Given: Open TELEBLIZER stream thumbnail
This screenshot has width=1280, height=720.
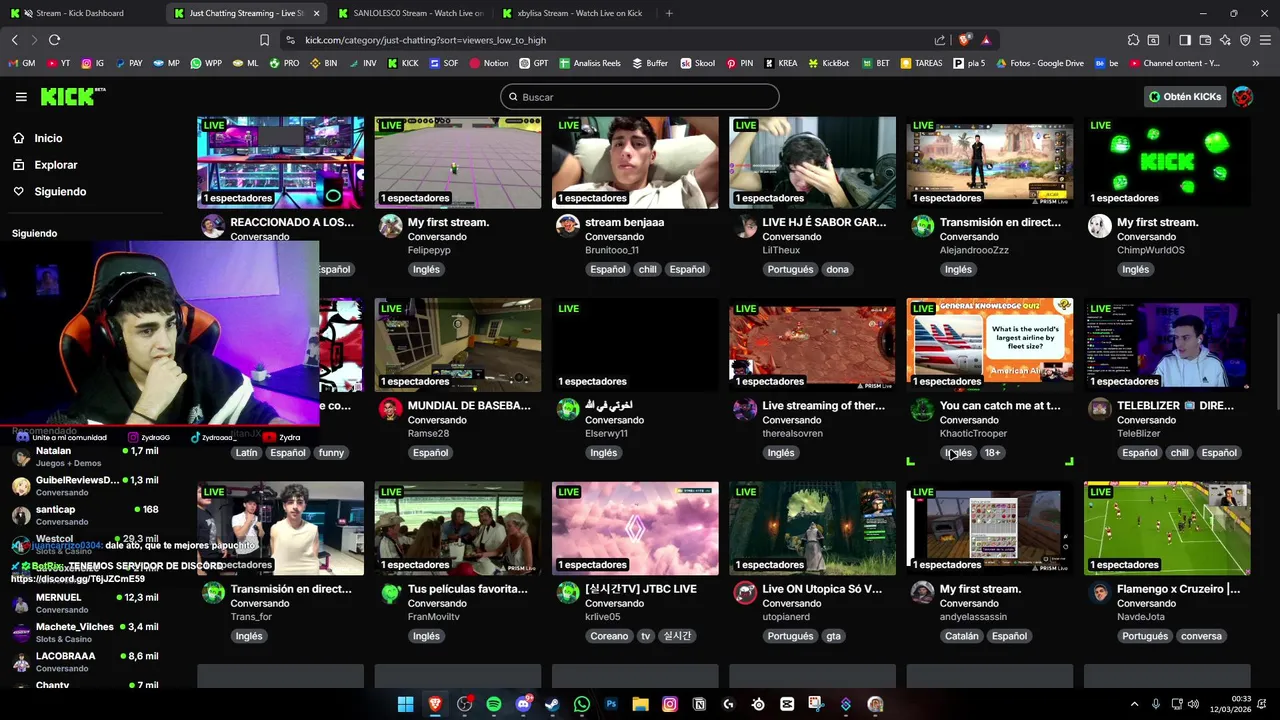Looking at the screenshot, I should [x=1167, y=344].
